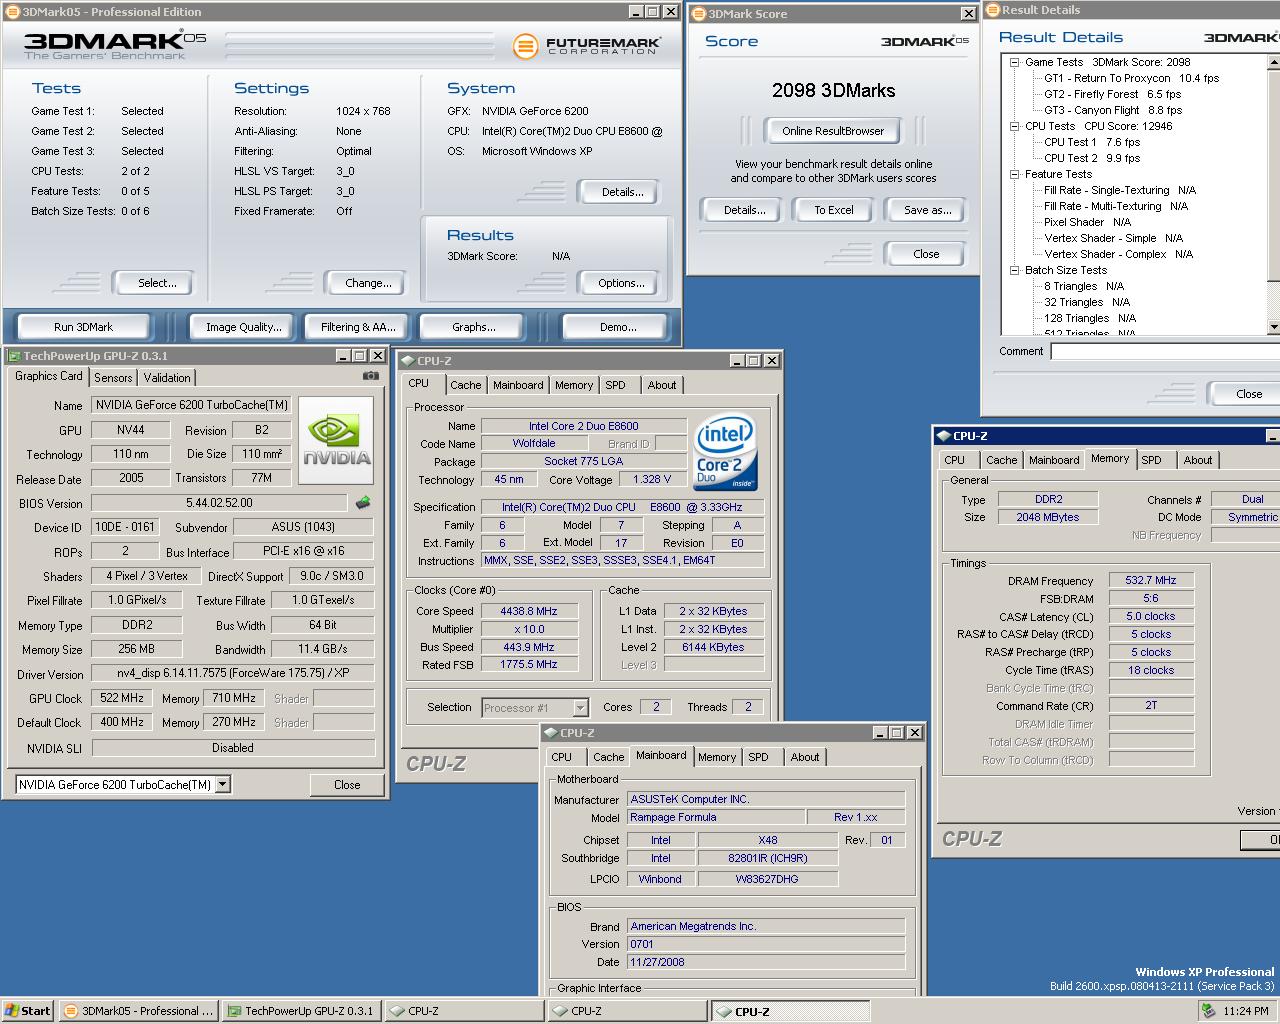
Task: Select CPU Test 1 result row
Action: (x=1092, y=142)
